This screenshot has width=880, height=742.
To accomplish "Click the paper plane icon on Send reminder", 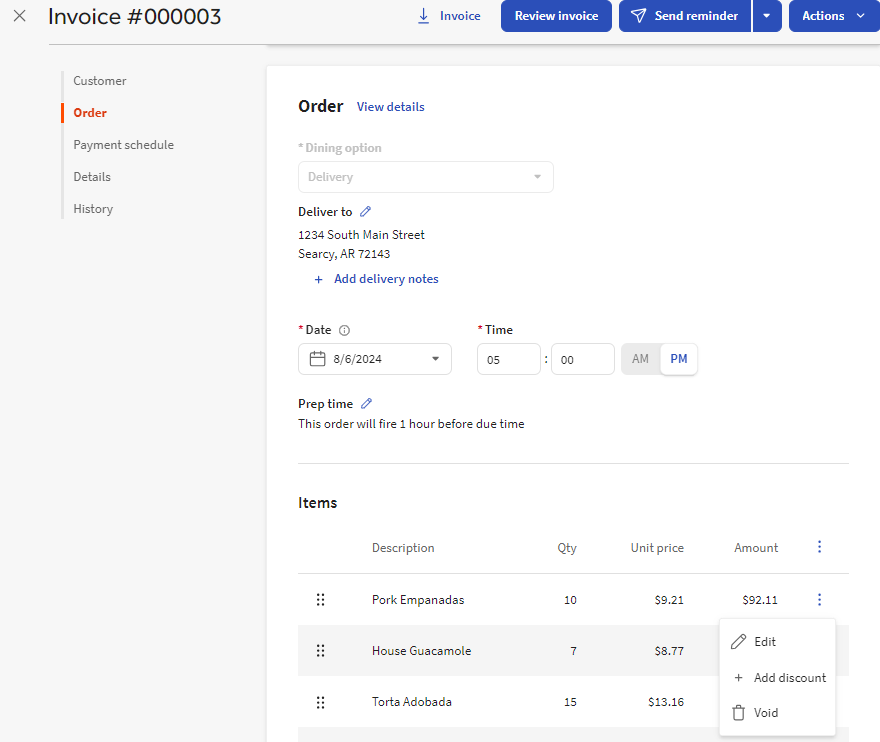I will (640, 15).
